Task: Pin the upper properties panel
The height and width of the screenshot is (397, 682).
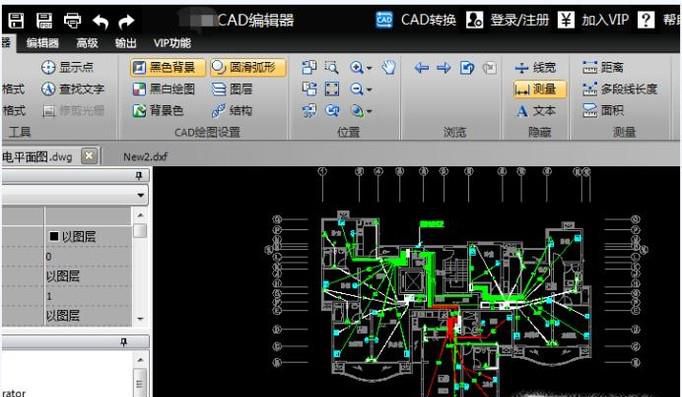Action: [x=139, y=175]
